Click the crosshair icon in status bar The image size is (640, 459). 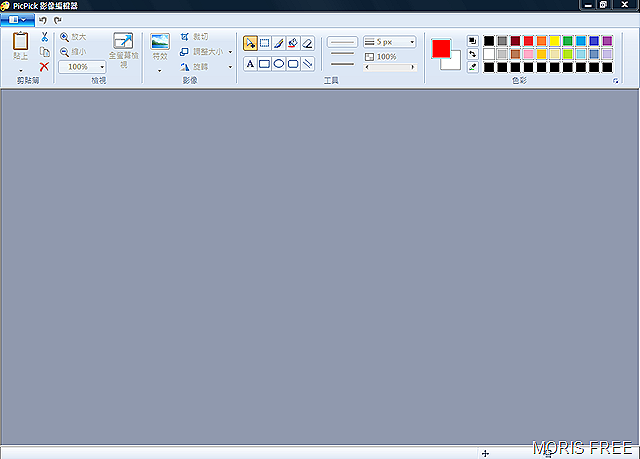(485, 453)
